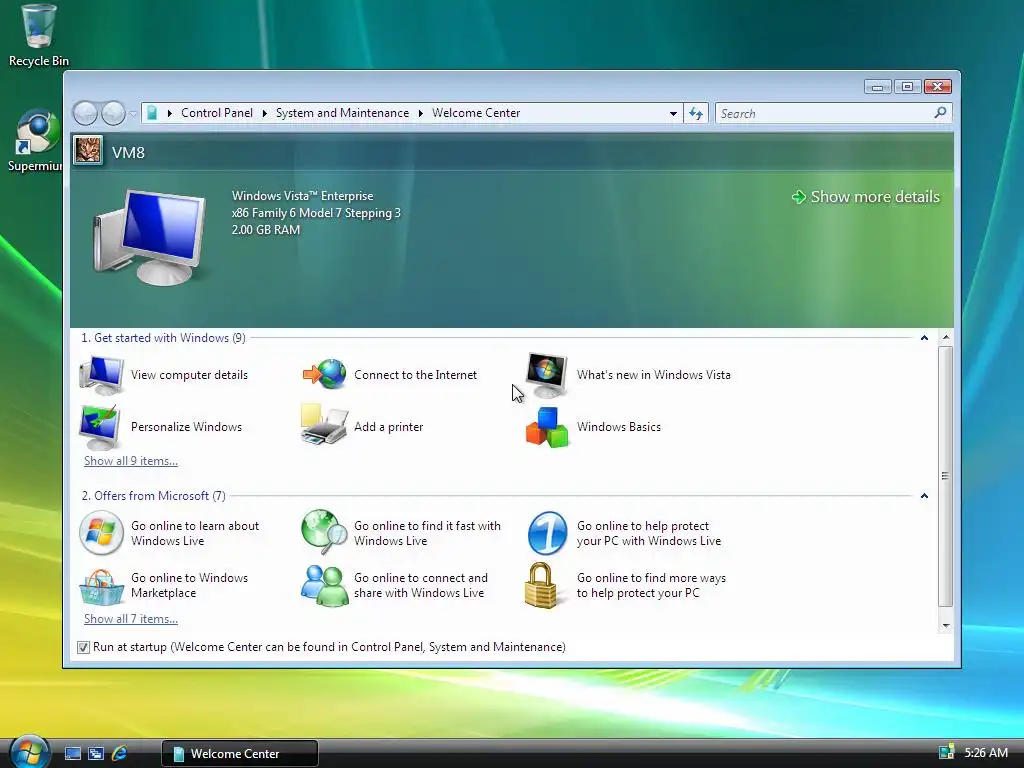Launch Internet Explorer from Quick Launch
Screen dimensions: 1024x768
119,754
